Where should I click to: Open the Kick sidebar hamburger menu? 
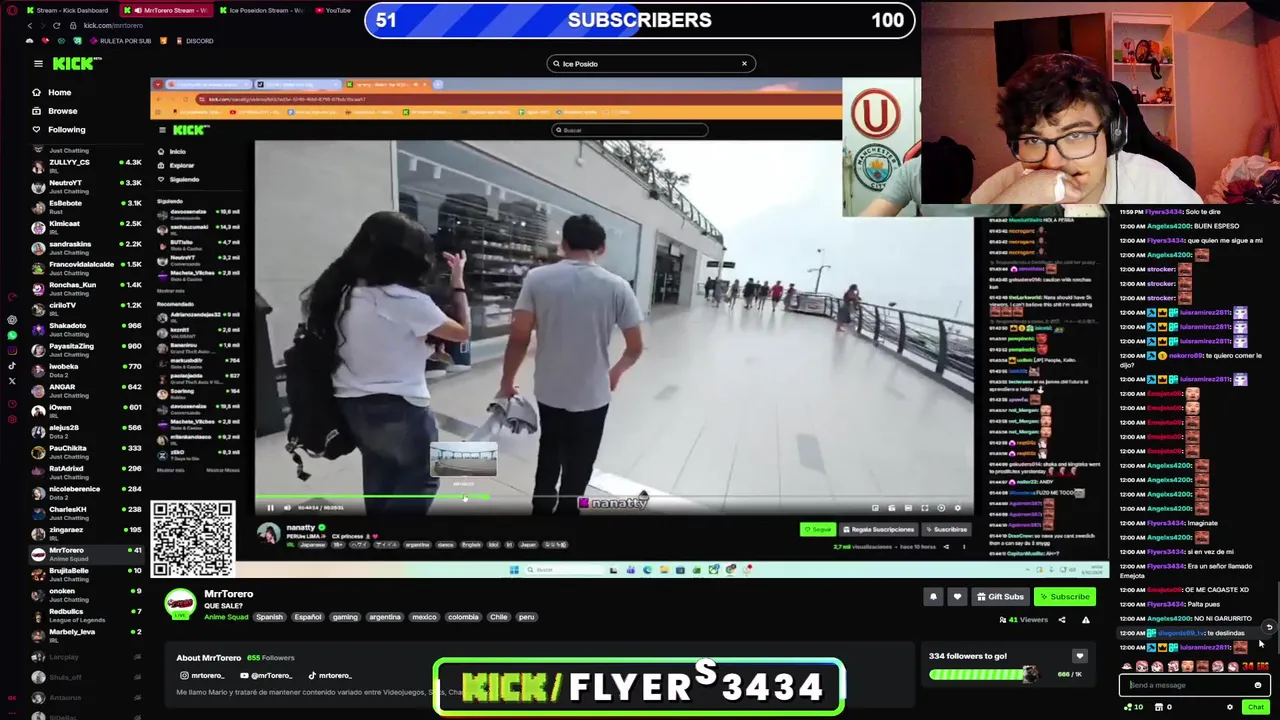pos(38,64)
